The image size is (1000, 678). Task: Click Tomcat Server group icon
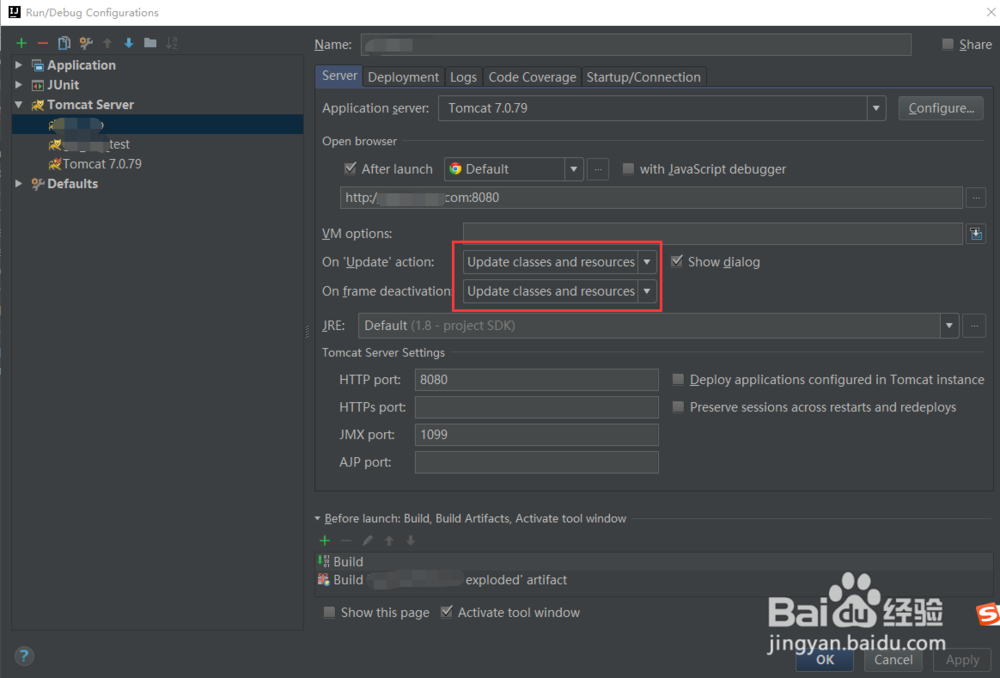38,105
